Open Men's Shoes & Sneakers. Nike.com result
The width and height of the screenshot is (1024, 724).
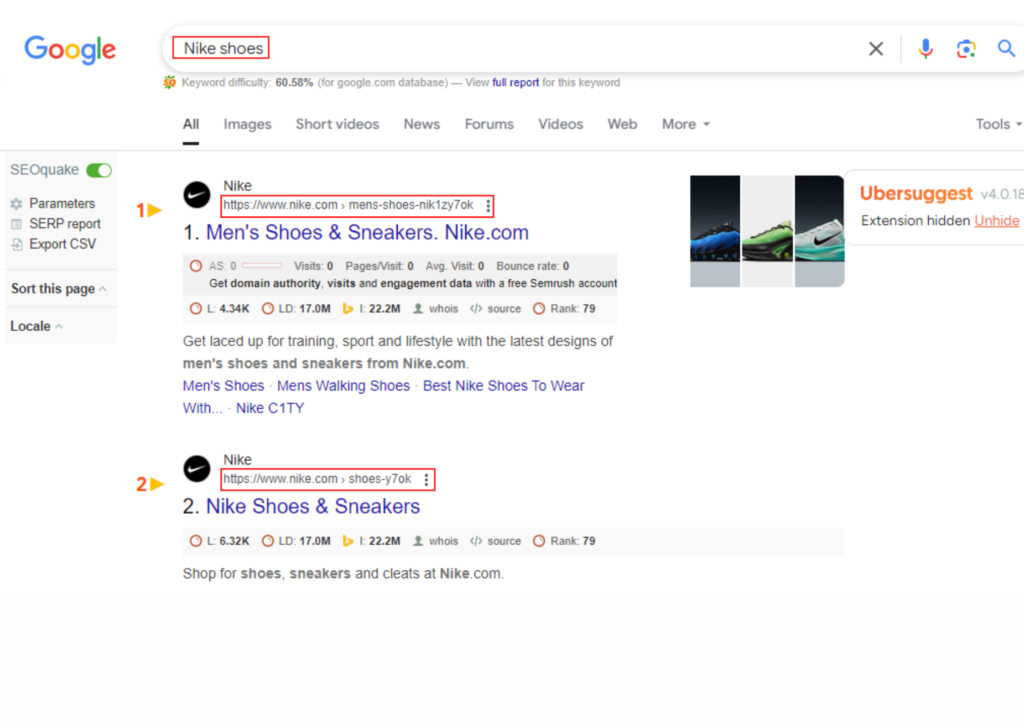(x=367, y=233)
